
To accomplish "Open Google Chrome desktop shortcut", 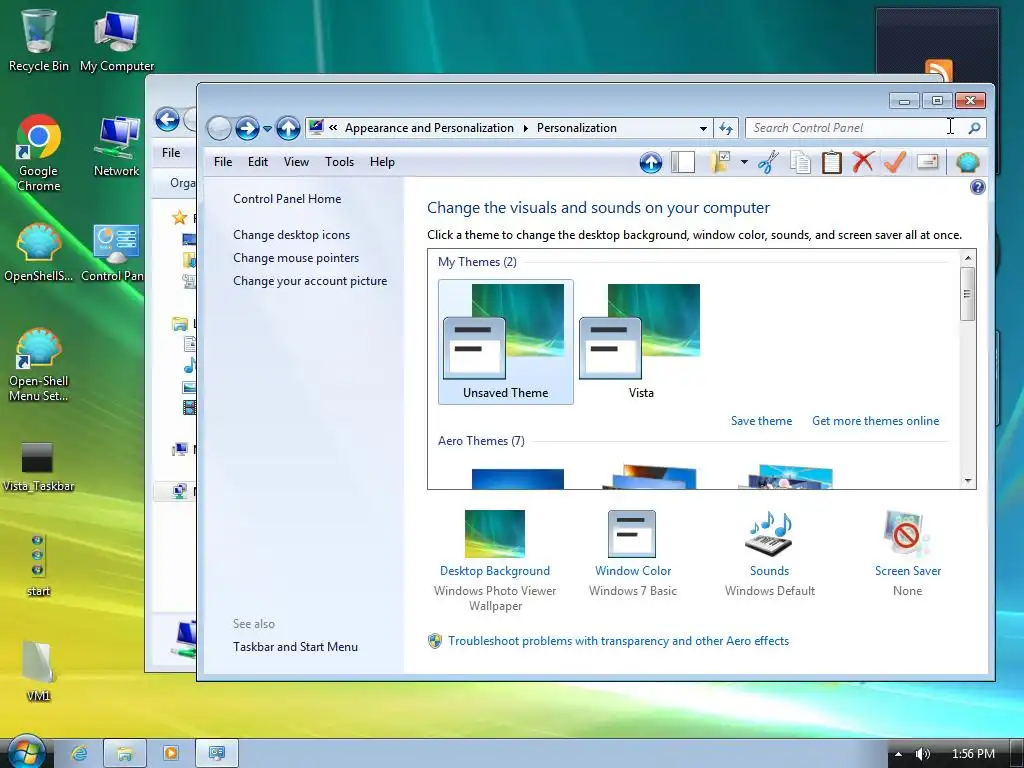I will tap(39, 153).
